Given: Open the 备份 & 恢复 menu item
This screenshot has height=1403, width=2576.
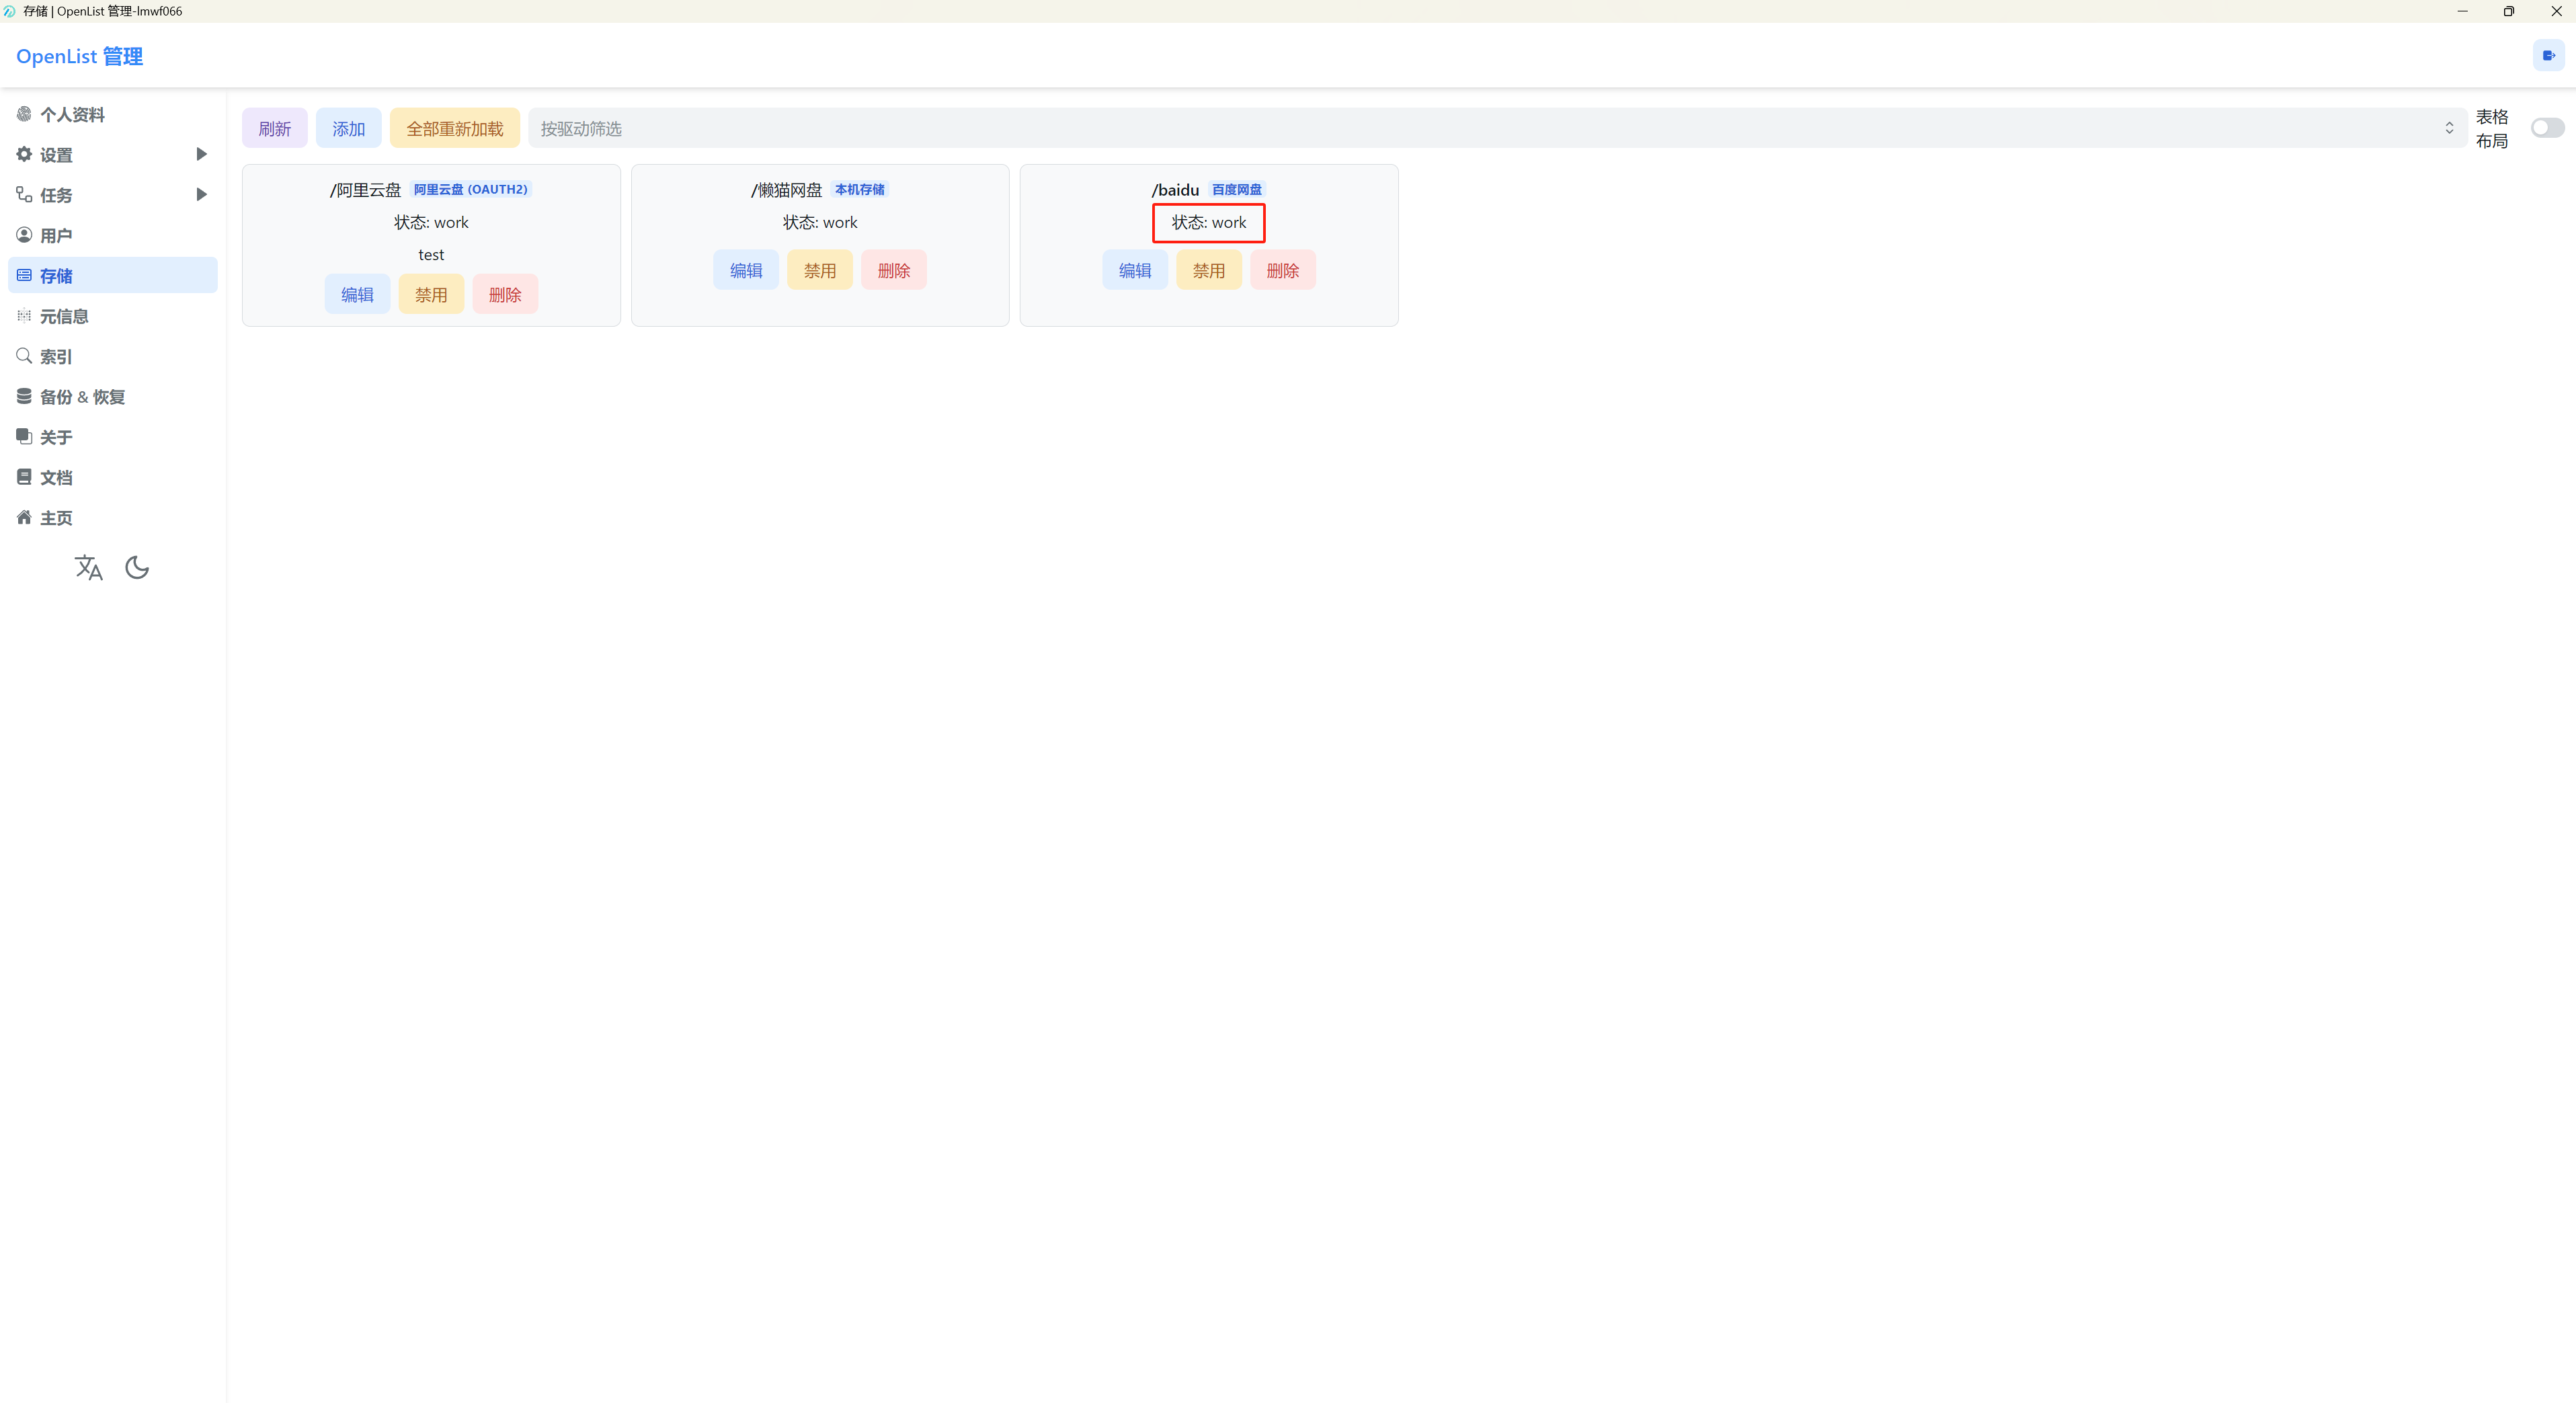Looking at the screenshot, I should click(113, 396).
